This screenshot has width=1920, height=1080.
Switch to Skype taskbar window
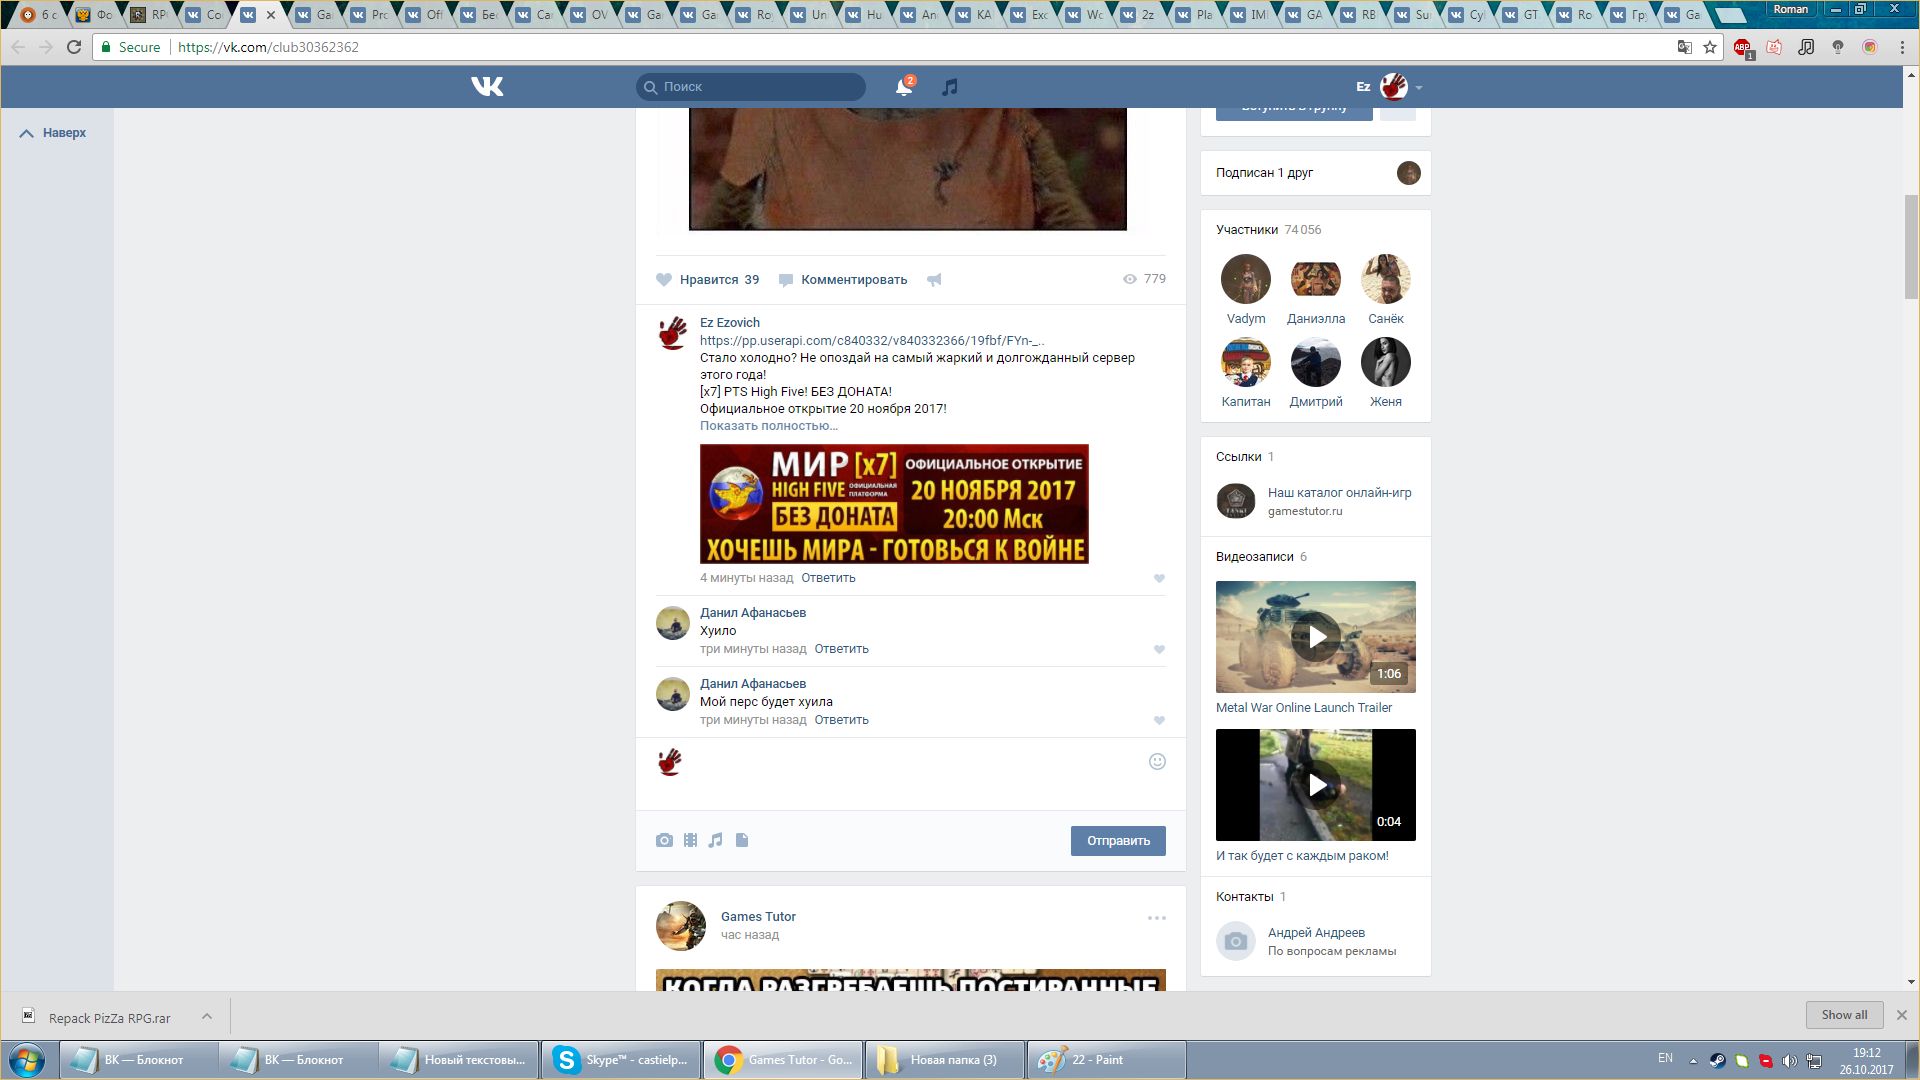621,1060
